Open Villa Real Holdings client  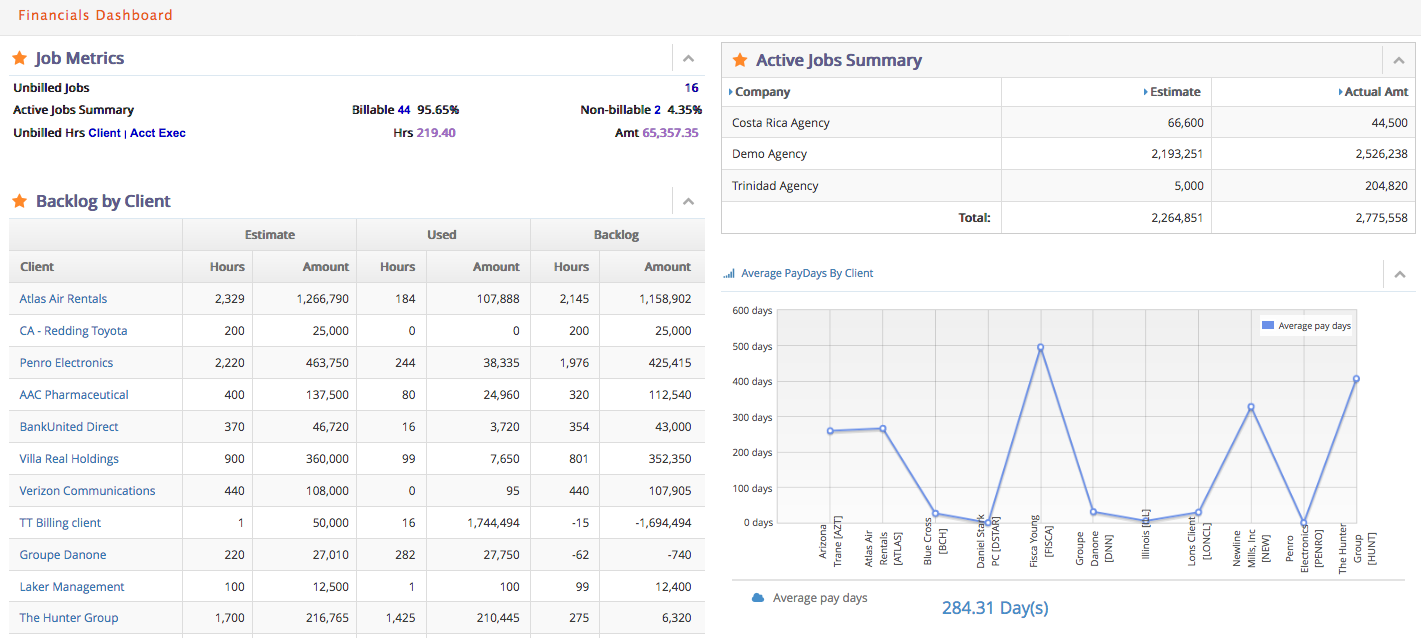pyautogui.click(x=69, y=459)
